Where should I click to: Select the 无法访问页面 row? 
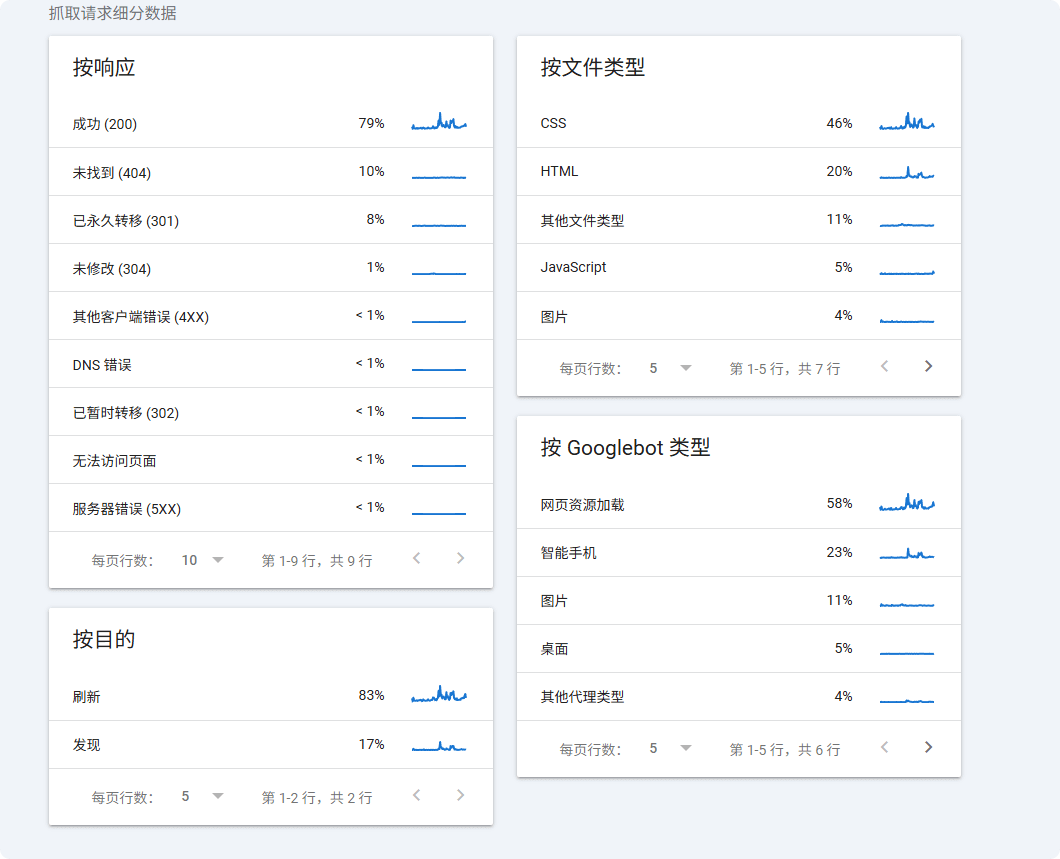tap(270, 460)
